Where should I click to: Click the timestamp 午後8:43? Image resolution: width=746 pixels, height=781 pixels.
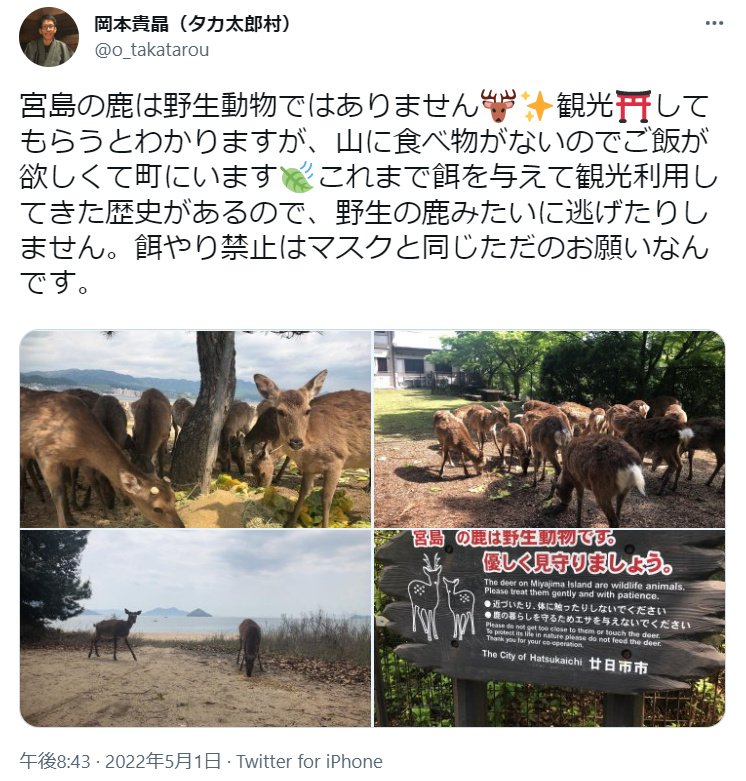pyautogui.click(x=55, y=762)
